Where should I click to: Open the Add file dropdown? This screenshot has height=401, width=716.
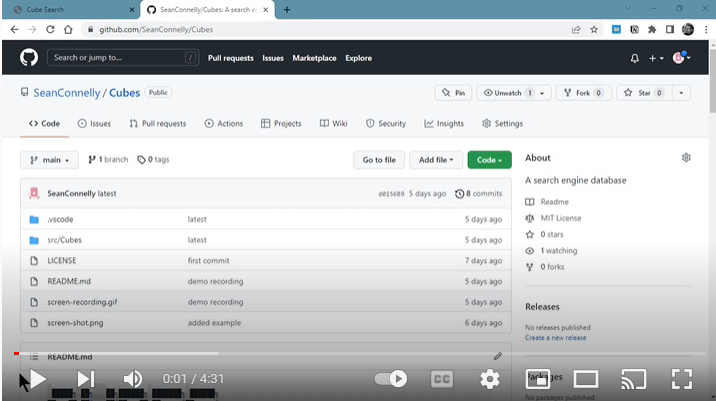pyautogui.click(x=436, y=160)
